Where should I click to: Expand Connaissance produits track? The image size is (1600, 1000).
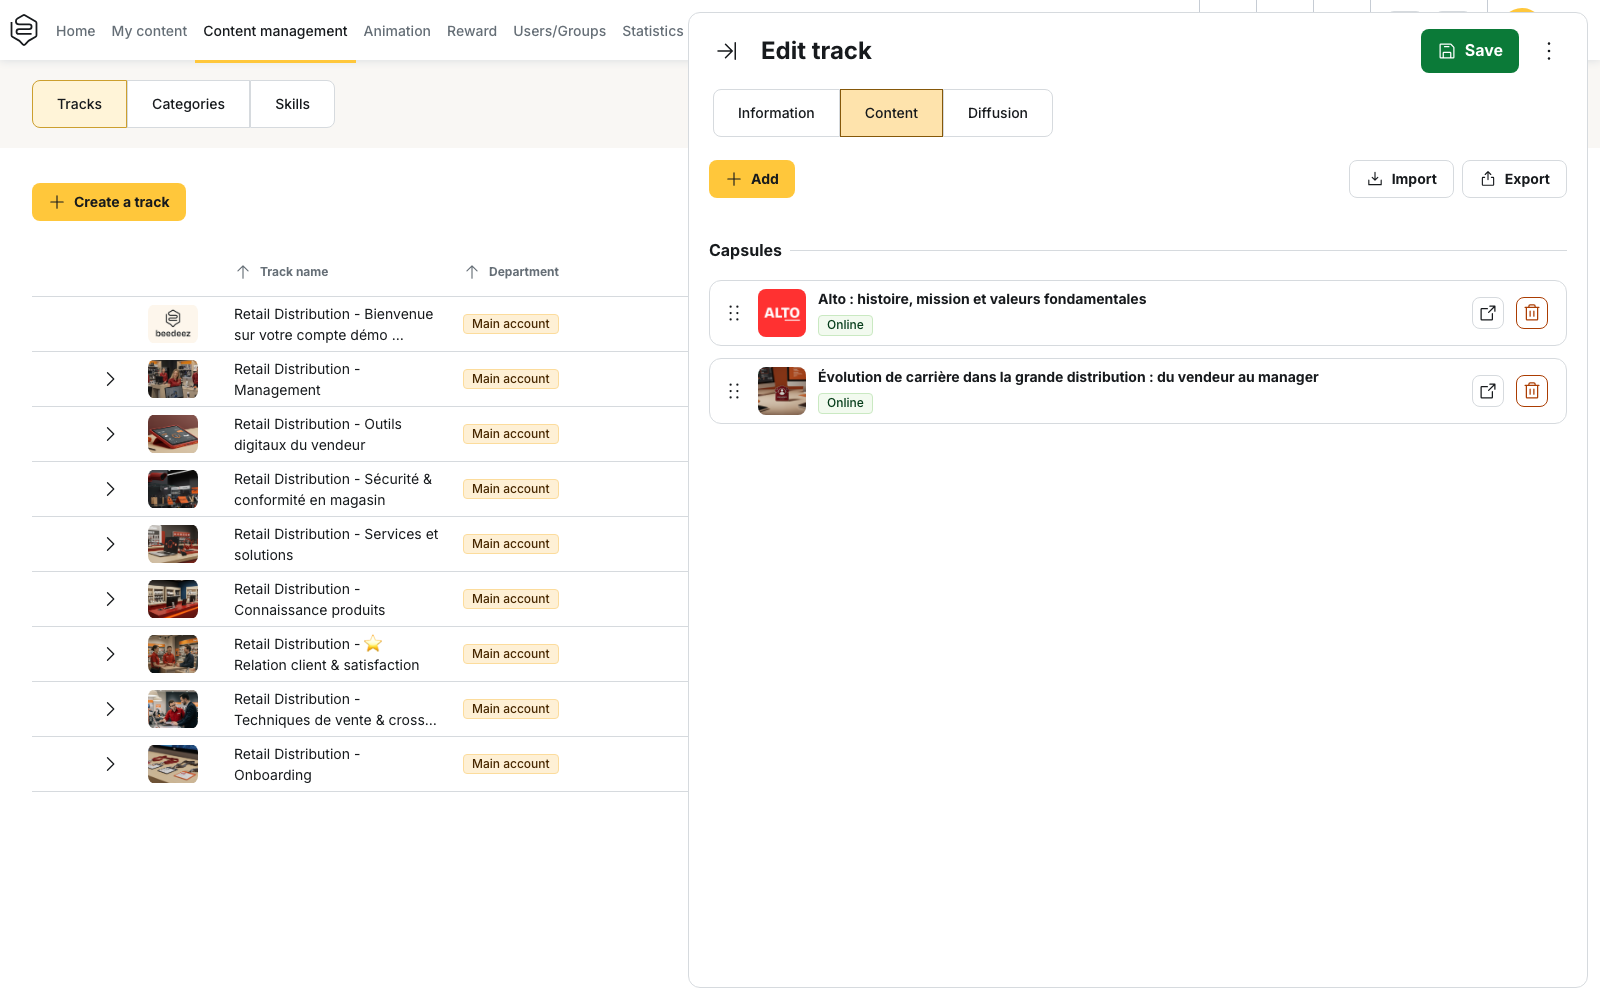tap(110, 599)
